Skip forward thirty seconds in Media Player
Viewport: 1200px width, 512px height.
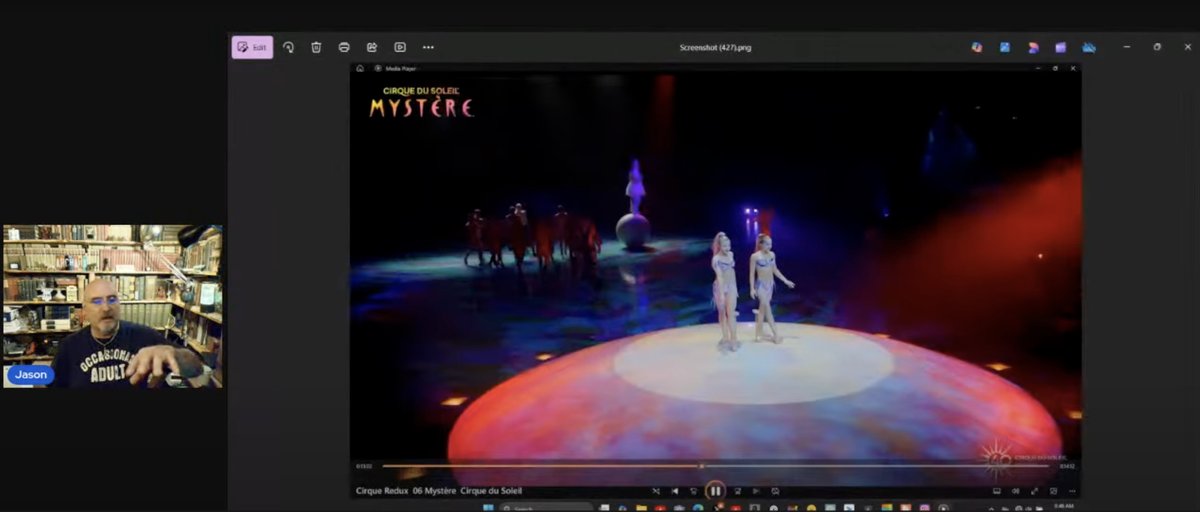(737, 491)
